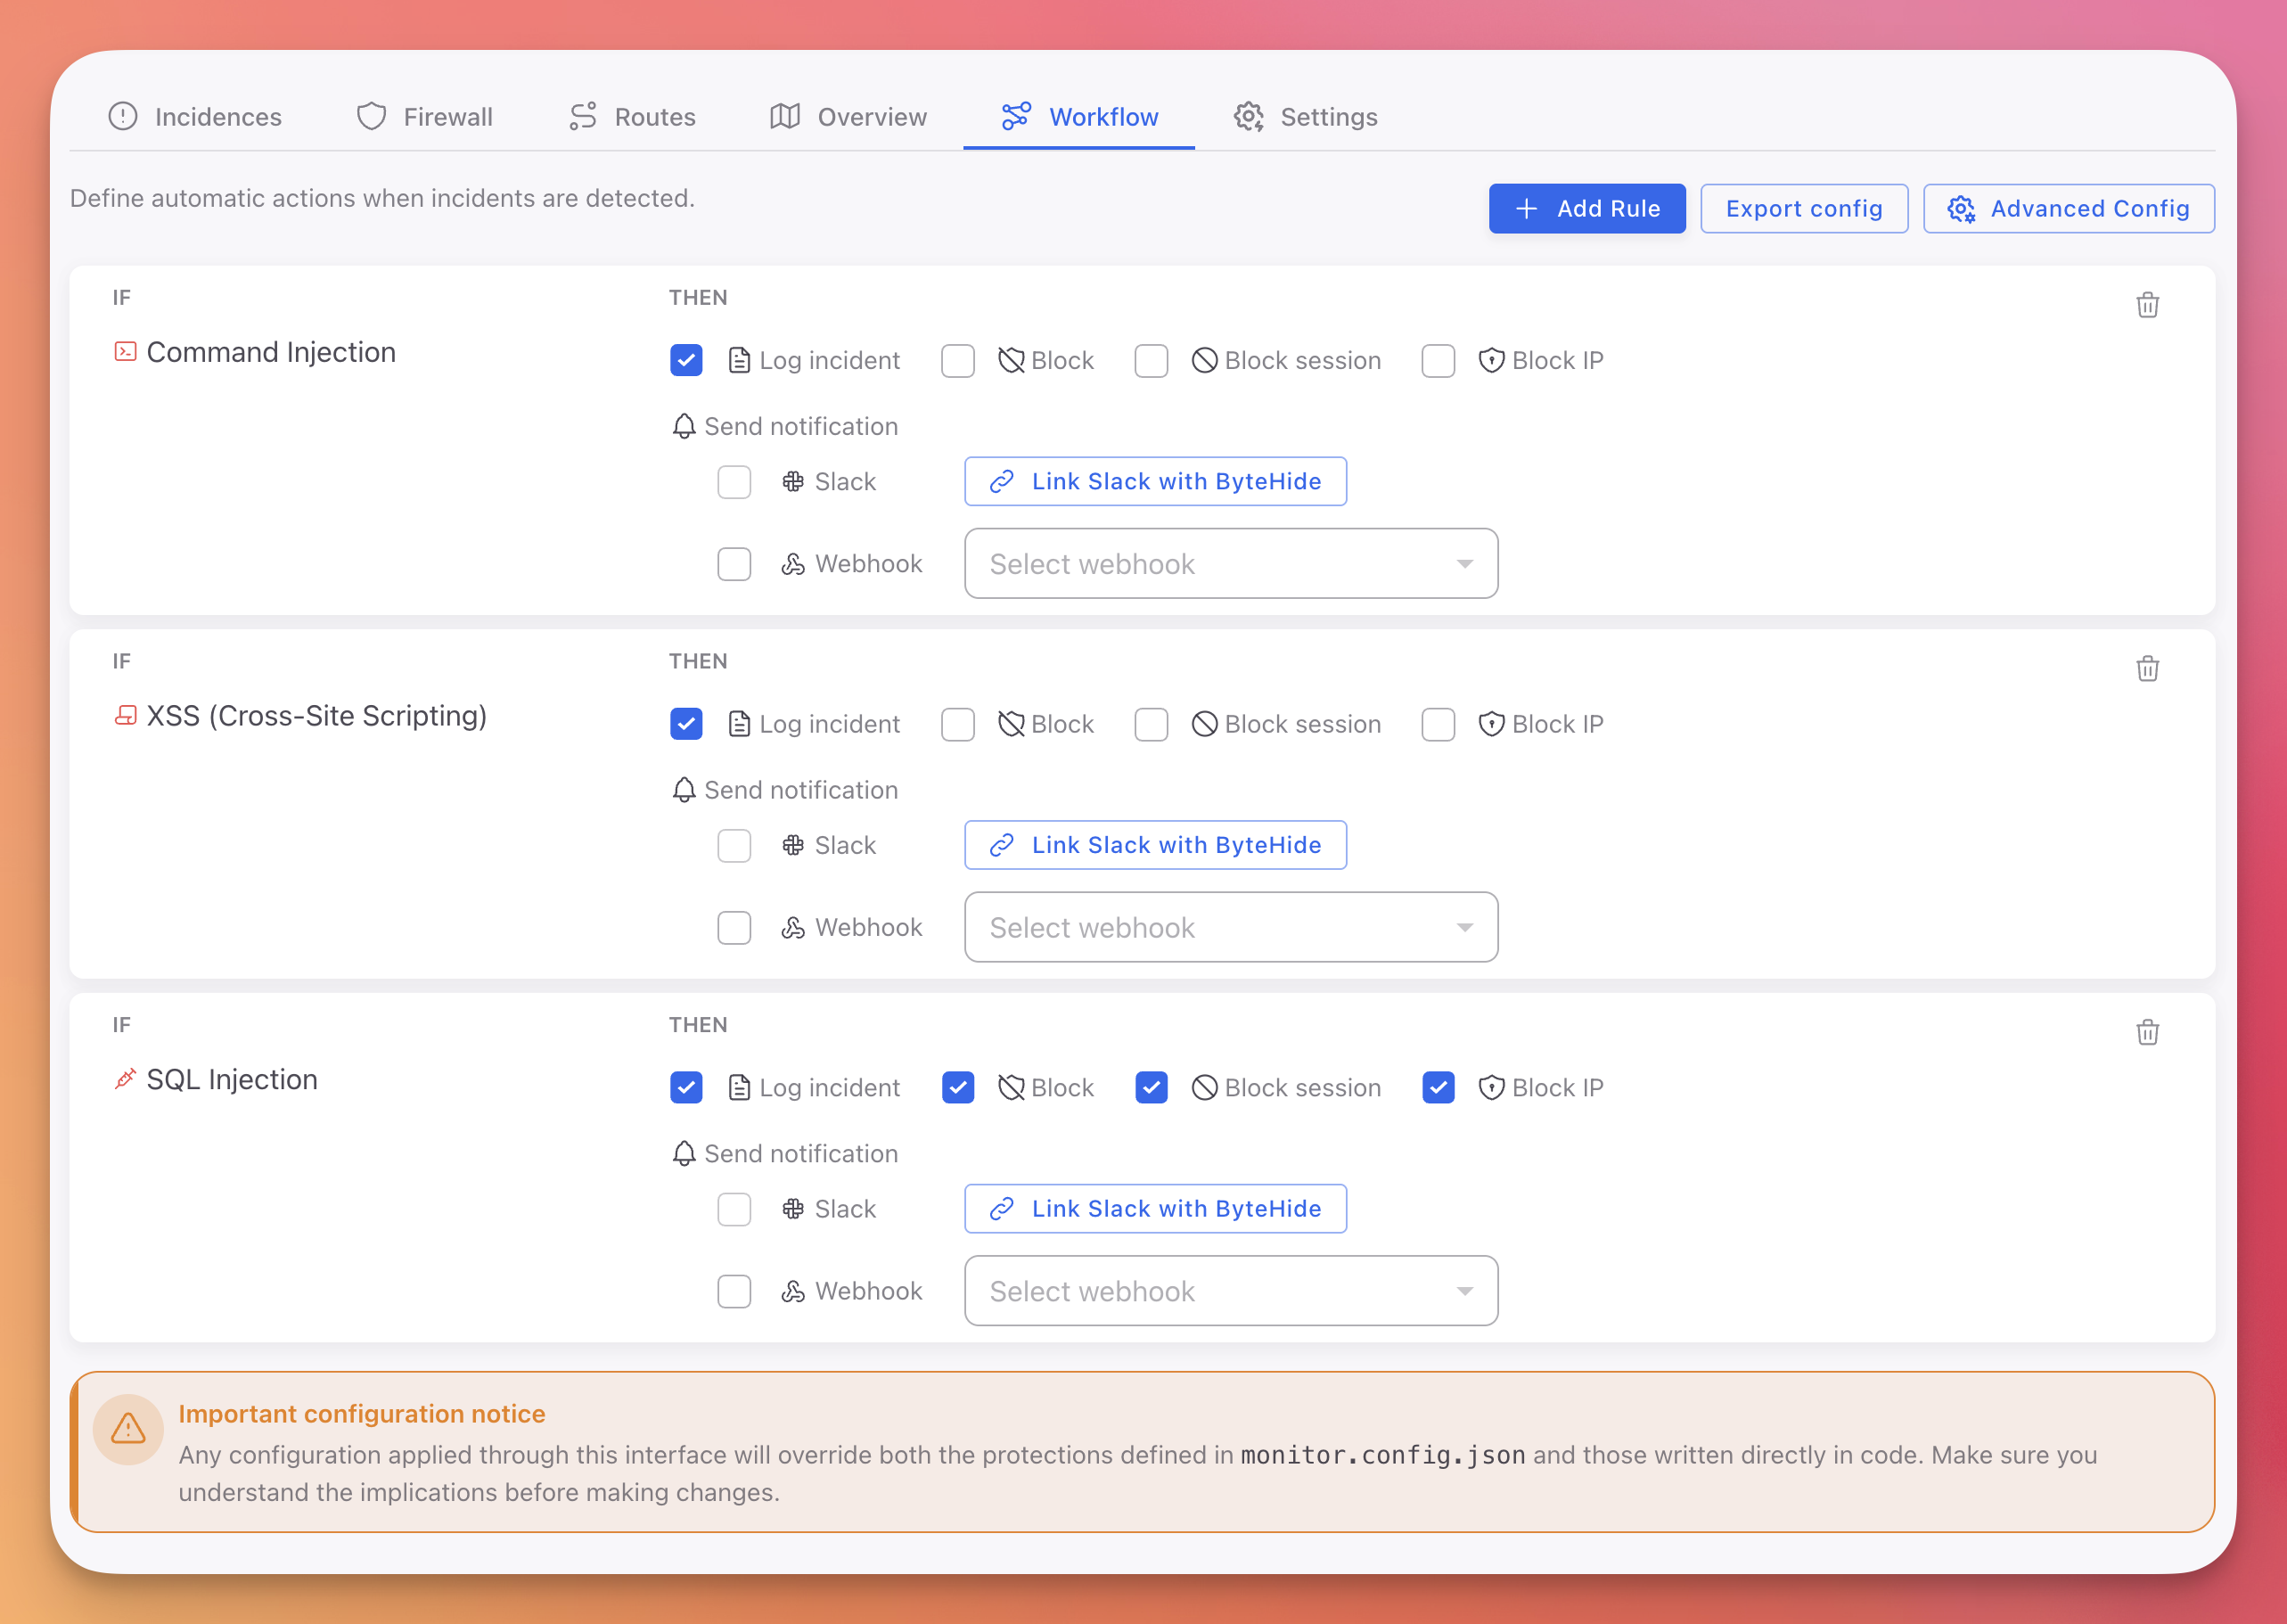Click Link Slack with ByteHide for Command Injection
The image size is (2287, 1624).
coord(1155,481)
